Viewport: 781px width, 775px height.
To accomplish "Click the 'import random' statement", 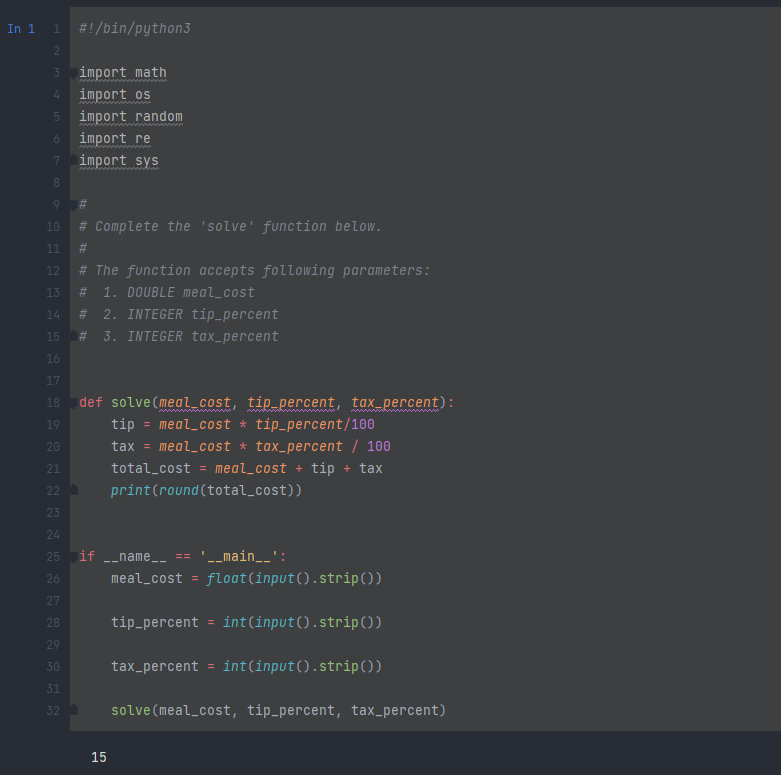I will pyautogui.click(x=131, y=117).
